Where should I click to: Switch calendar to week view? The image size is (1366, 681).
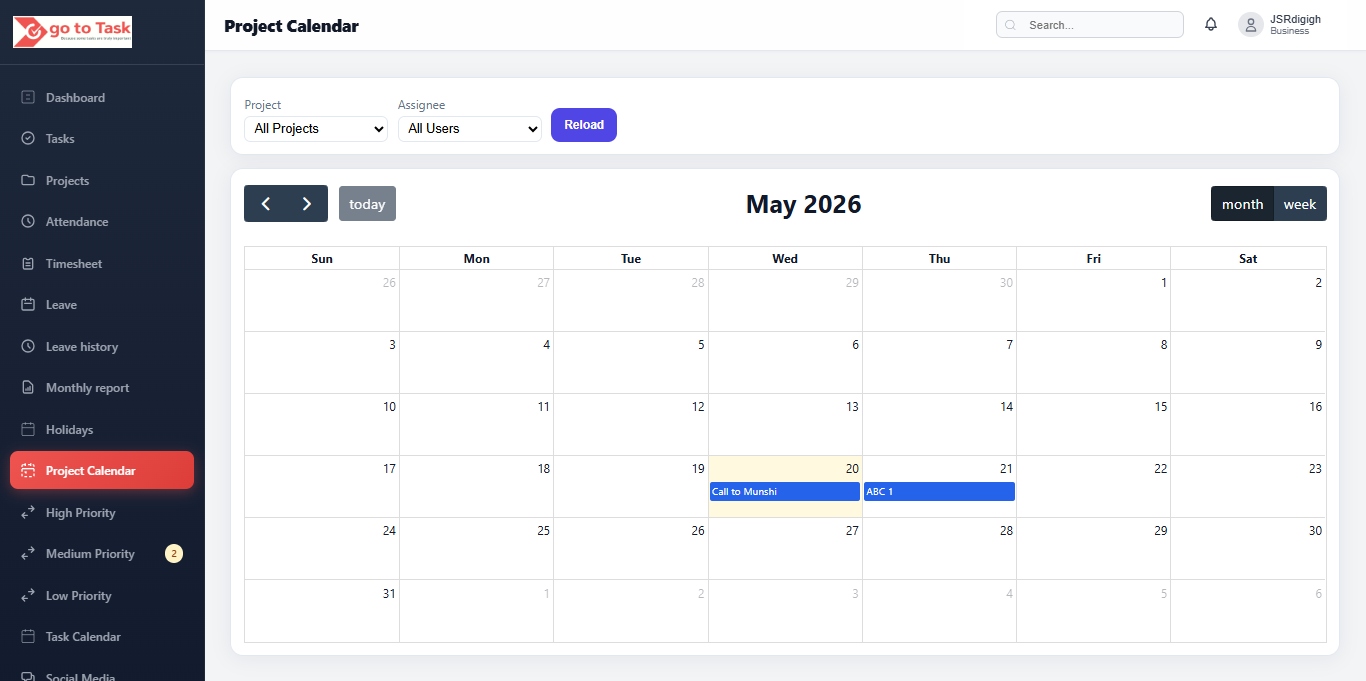tap(1300, 204)
